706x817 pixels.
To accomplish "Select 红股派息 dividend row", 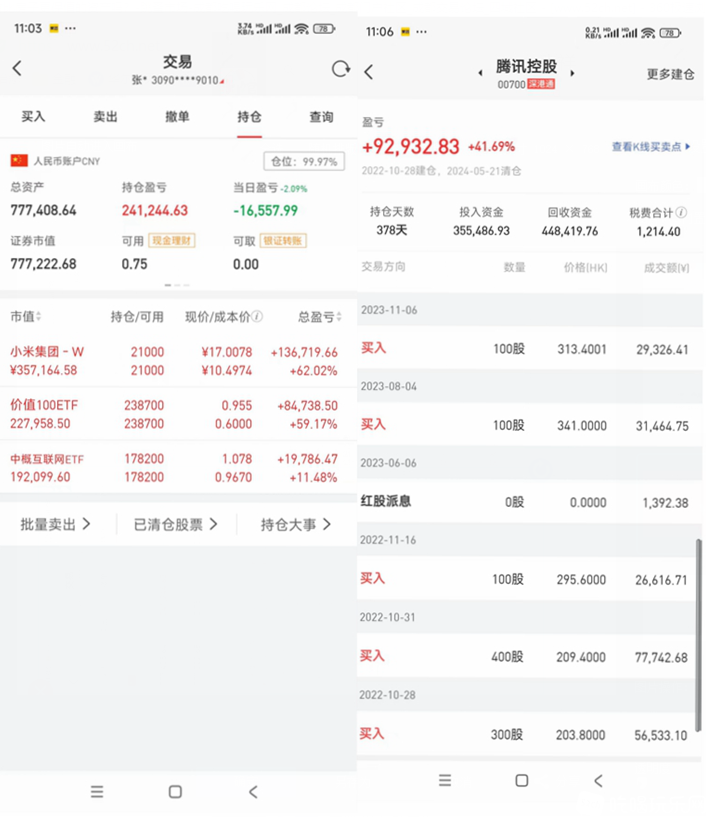I will coord(529,502).
